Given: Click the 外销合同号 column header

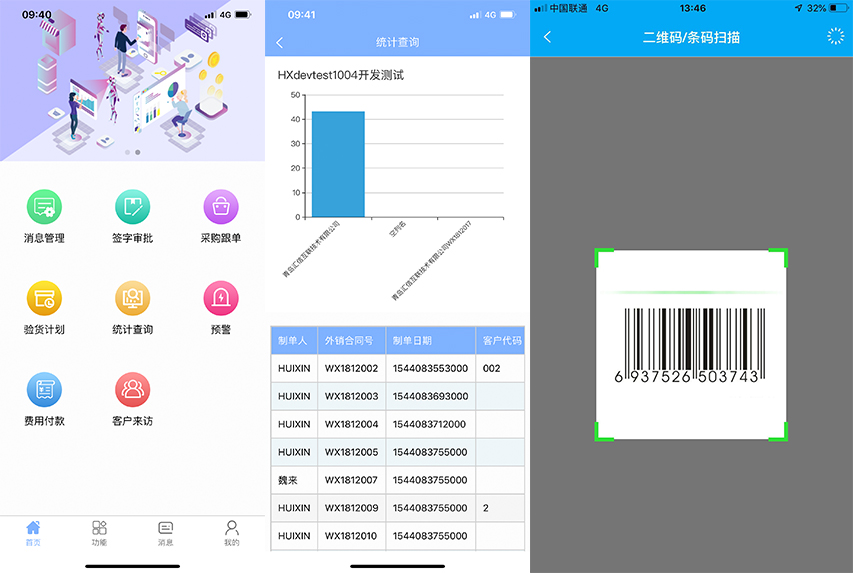Looking at the screenshot, I should pos(351,341).
